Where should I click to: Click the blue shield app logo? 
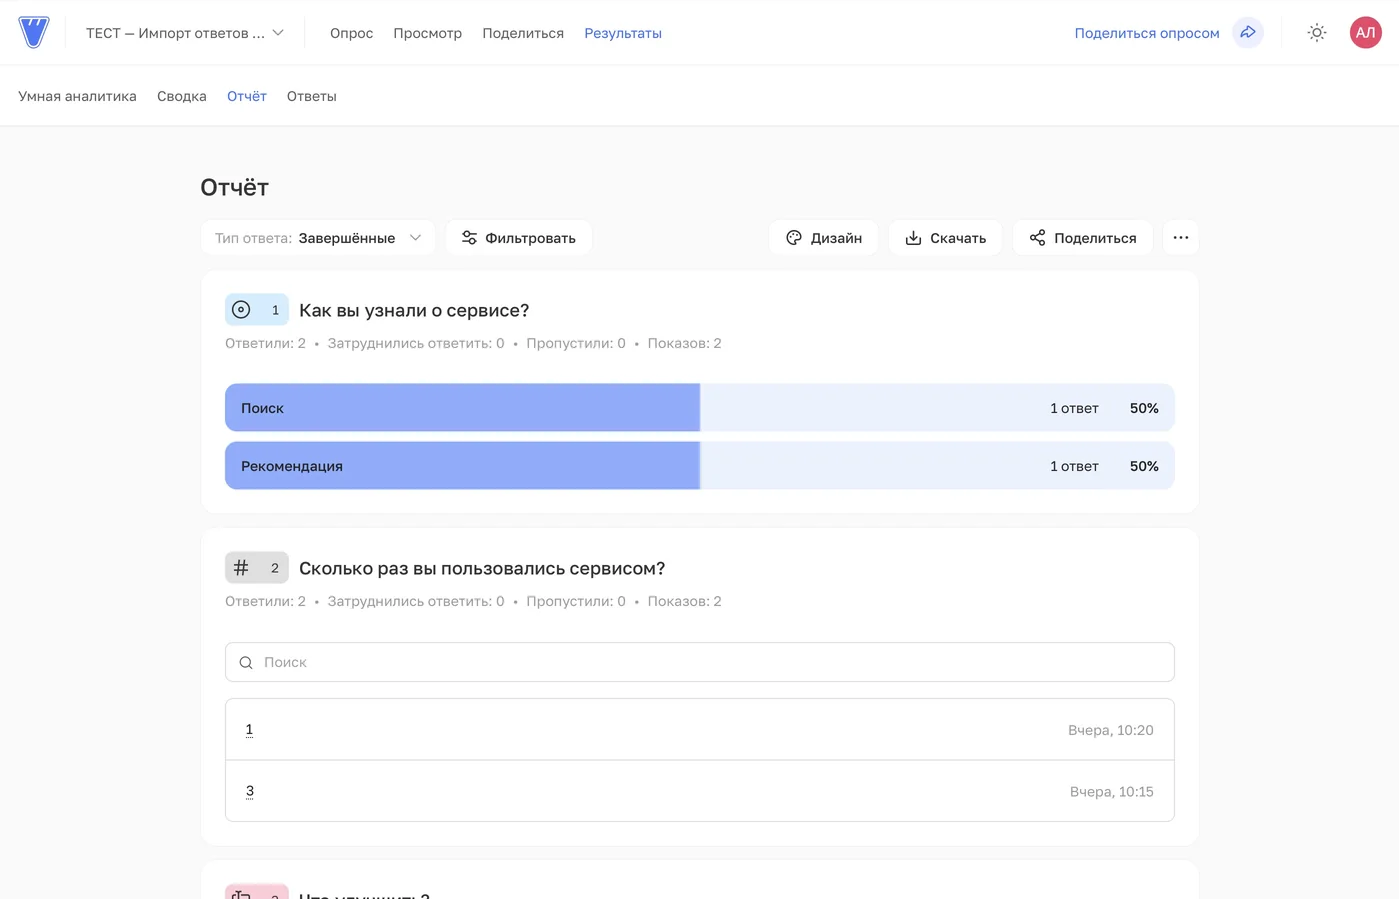pyautogui.click(x=33, y=32)
